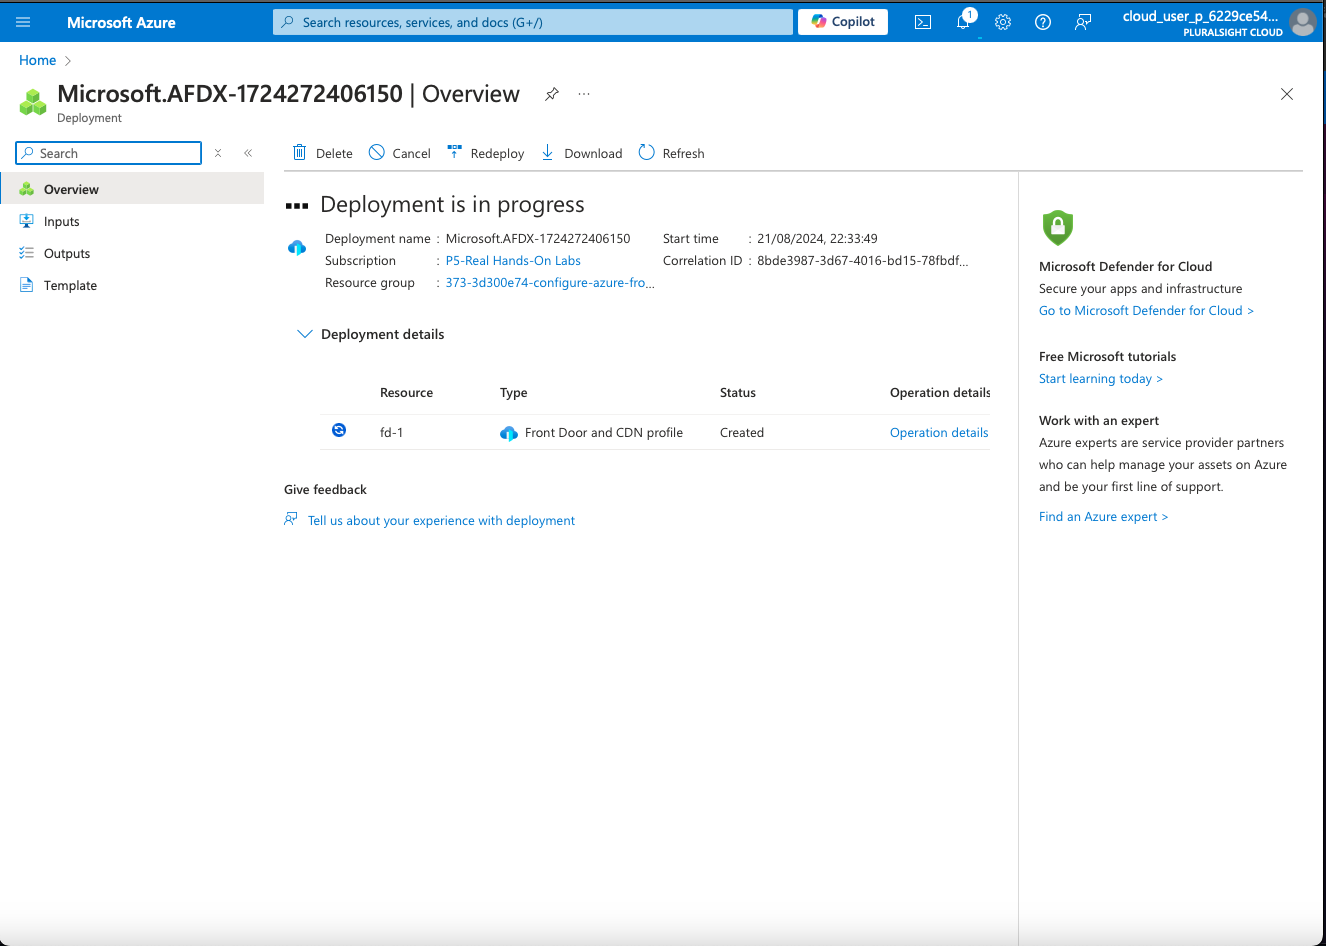Go to Microsoft Defender for Cloud link
This screenshot has height=946, width=1326.
tap(1146, 310)
